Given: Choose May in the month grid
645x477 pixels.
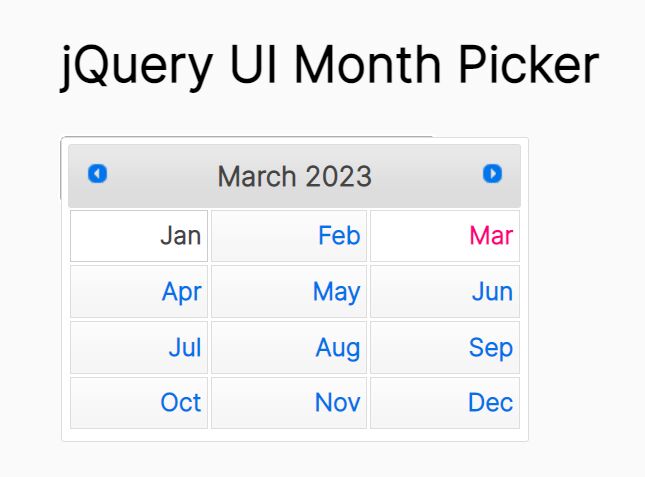Looking at the screenshot, I should click(x=289, y=292).
